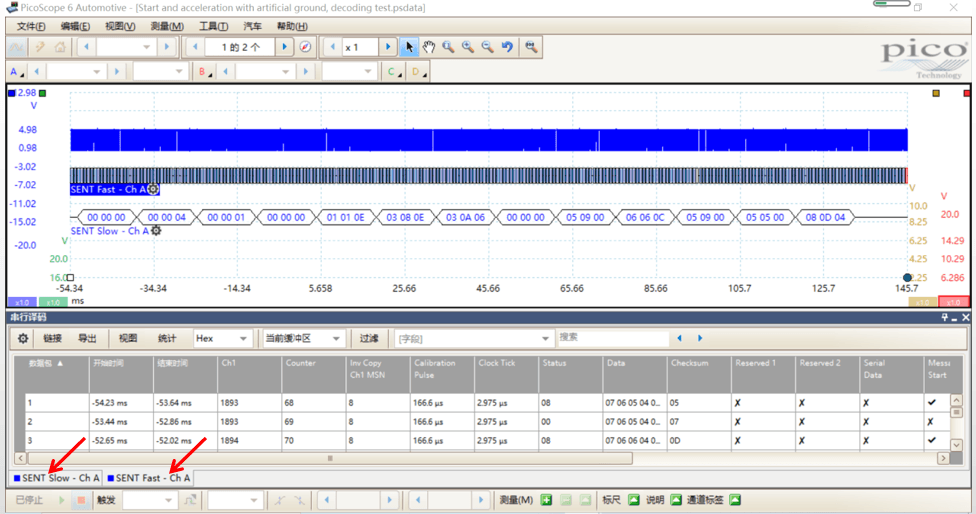This screenshot has height=514, width=976.
Task: Toggle the rulers legend green button
Action: tap(634, 500)
